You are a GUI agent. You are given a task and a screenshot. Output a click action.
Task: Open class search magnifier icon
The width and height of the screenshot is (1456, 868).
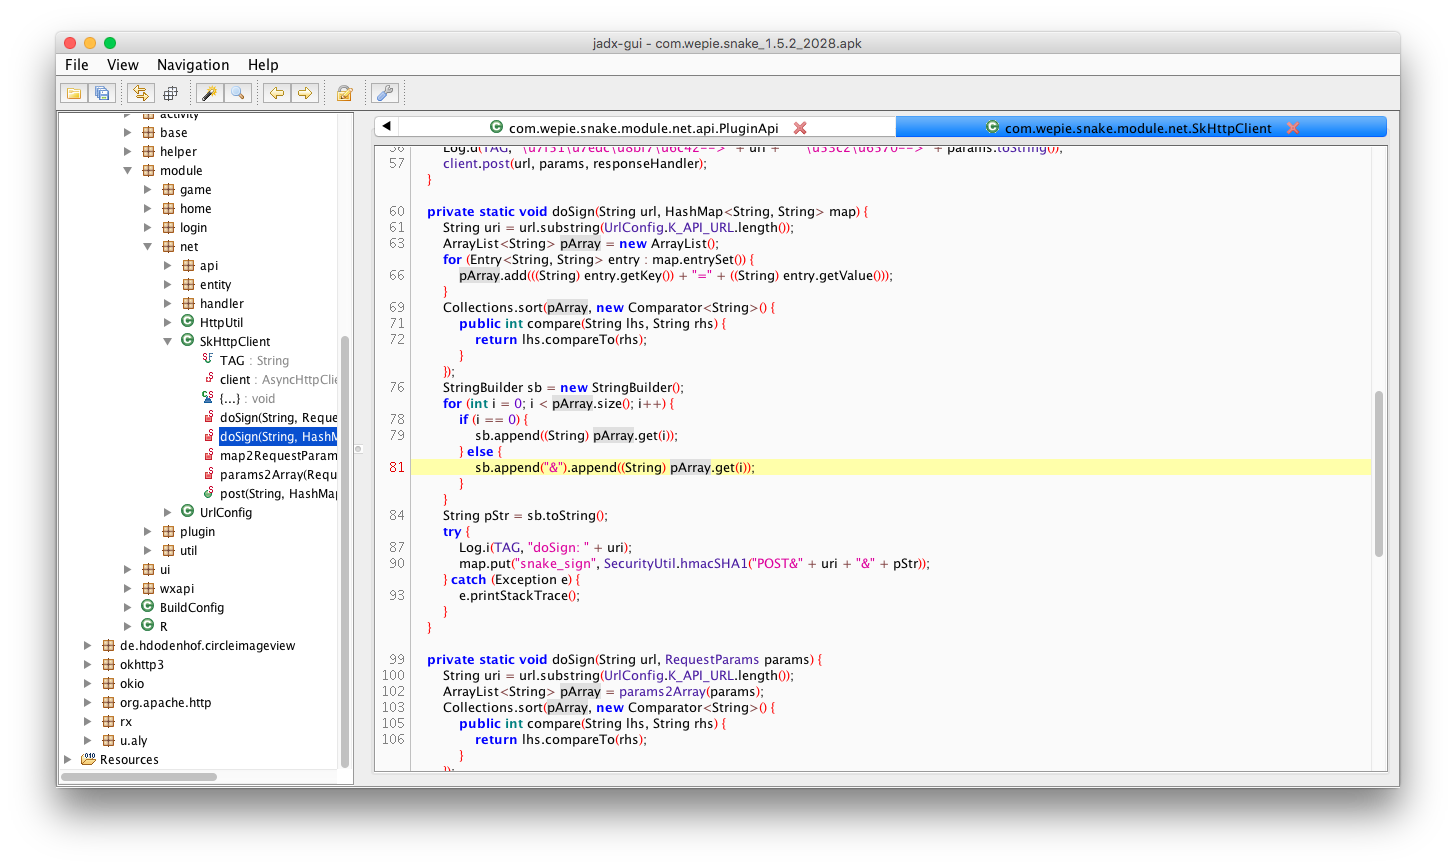pos(237,93)
